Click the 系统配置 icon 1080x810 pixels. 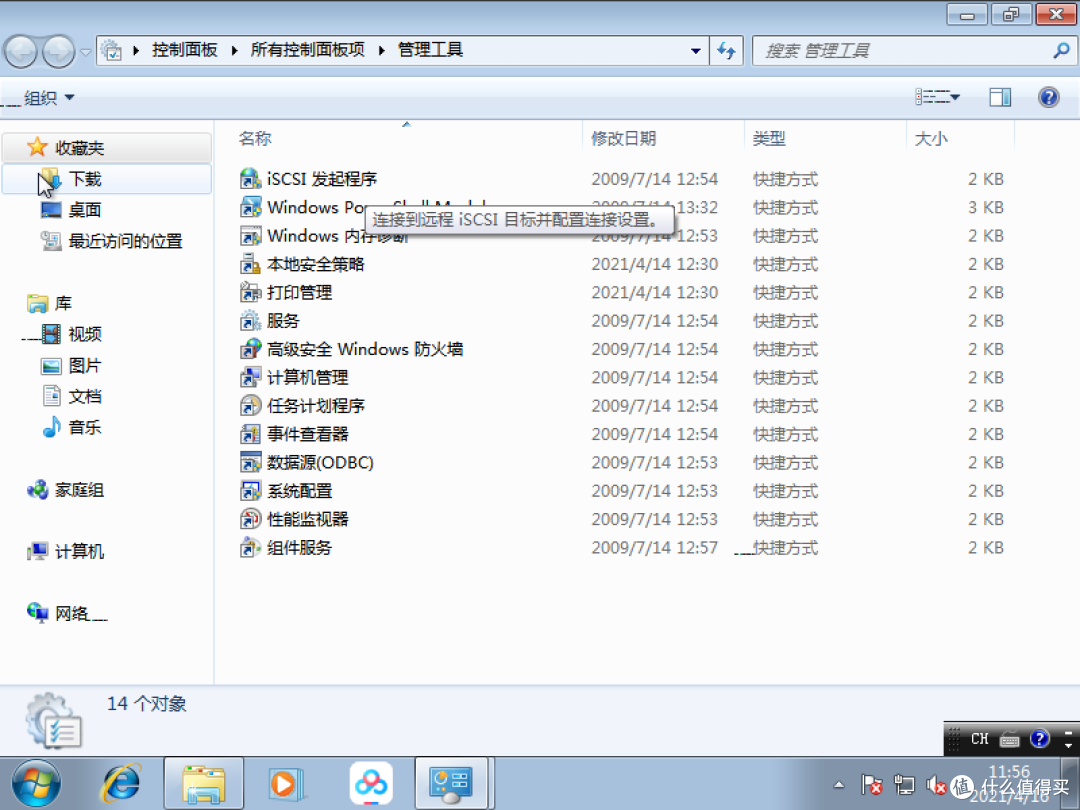point(250,490)
